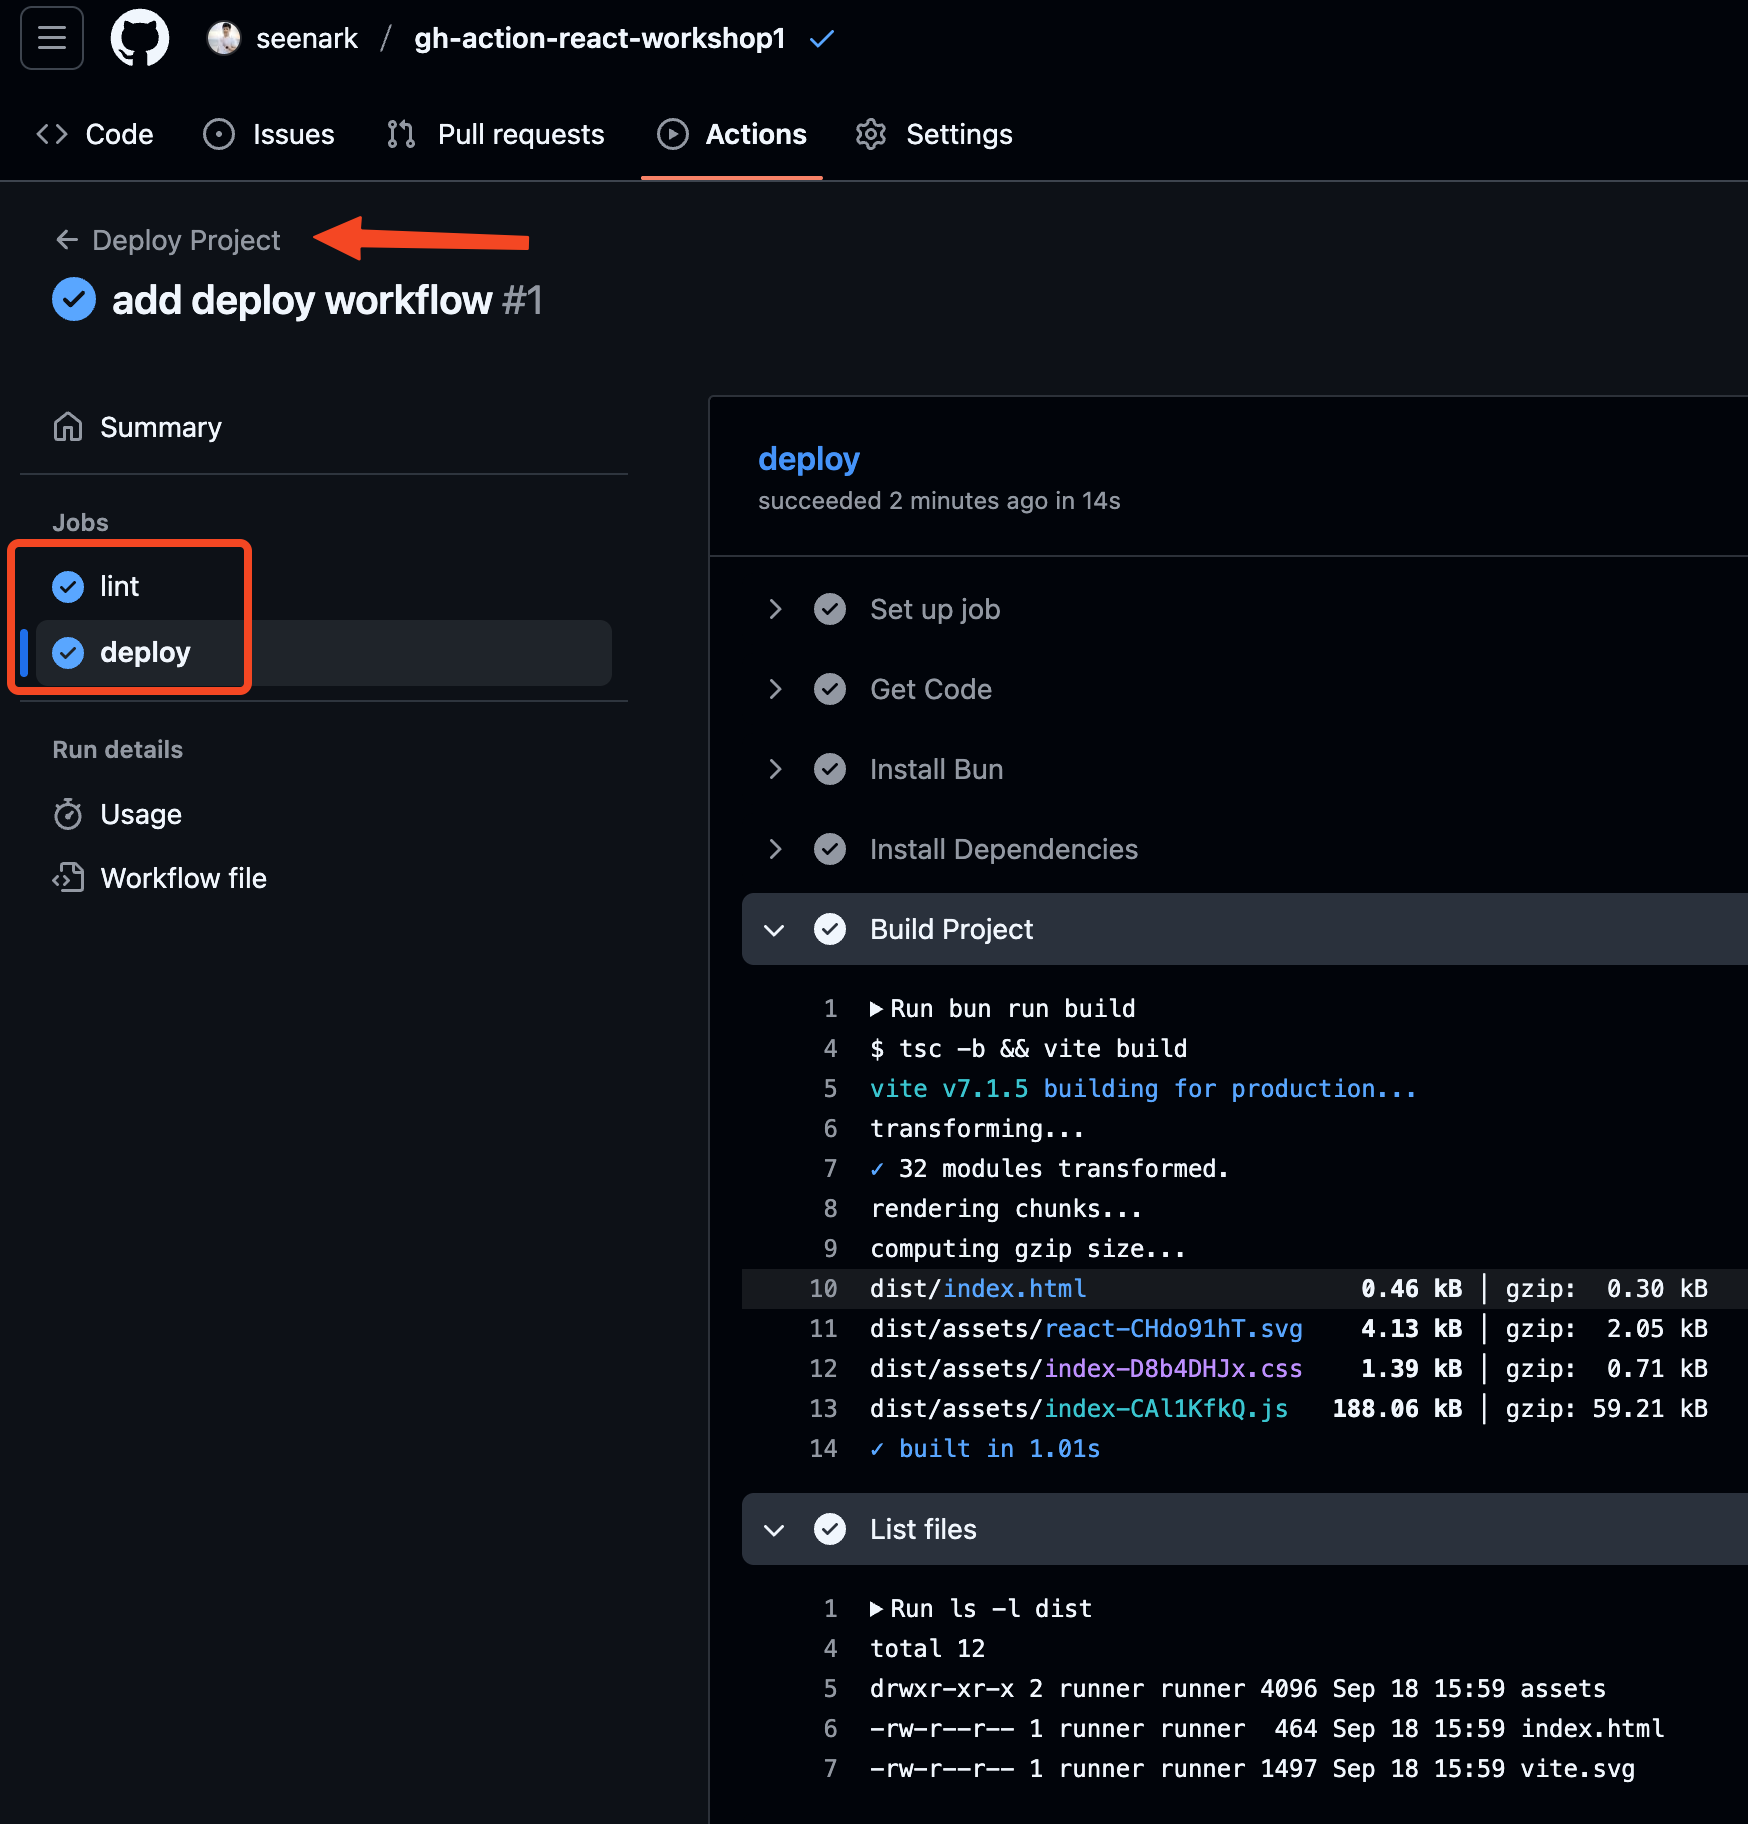The height and width of the screenshot is (1824, 1748).
Task: Click the back arrow beside Deploy Project
Action: coord(67,240)
